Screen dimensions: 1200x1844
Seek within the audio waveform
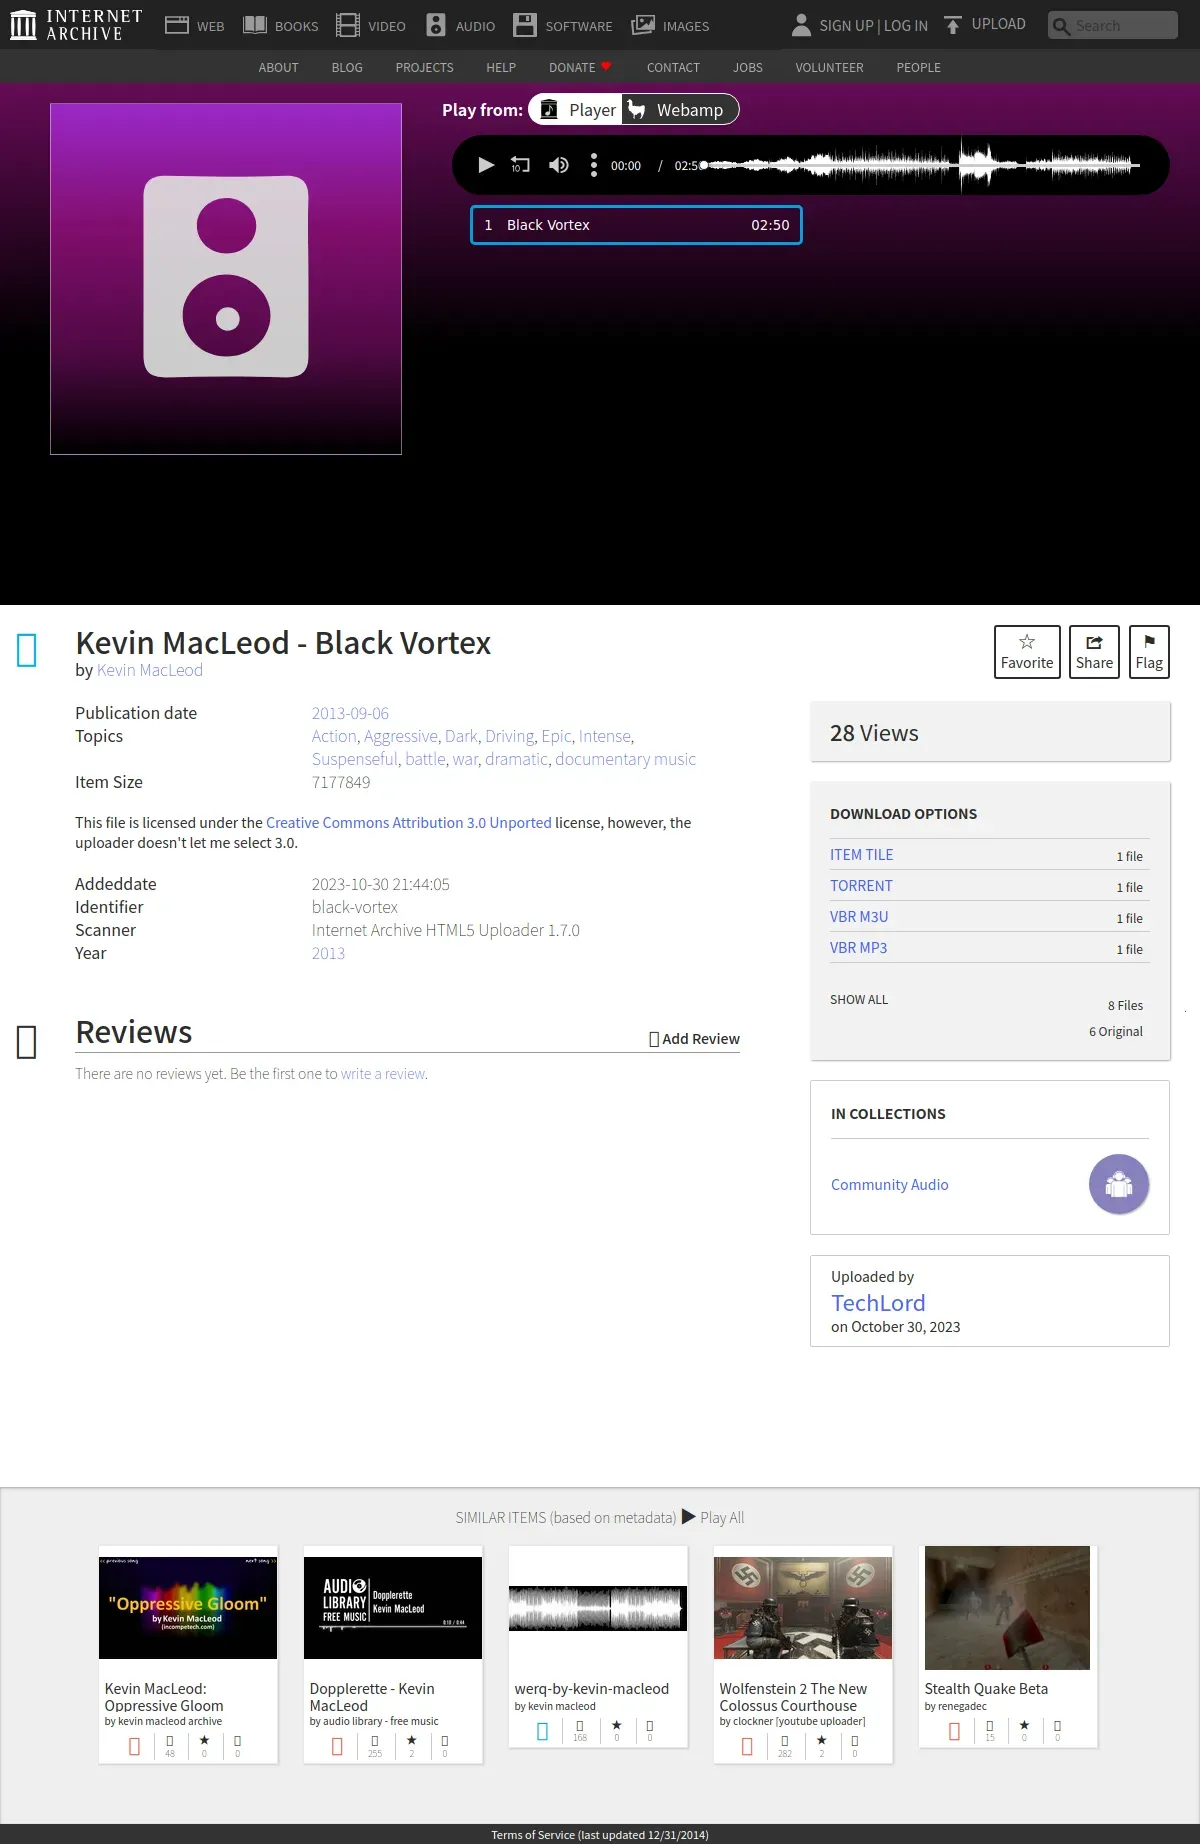[920, 165]
